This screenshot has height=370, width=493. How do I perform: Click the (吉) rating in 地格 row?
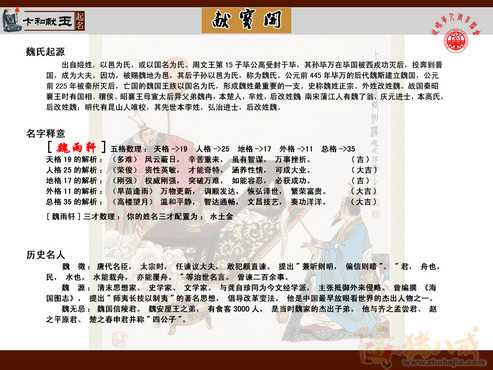(x=360, y=181)
